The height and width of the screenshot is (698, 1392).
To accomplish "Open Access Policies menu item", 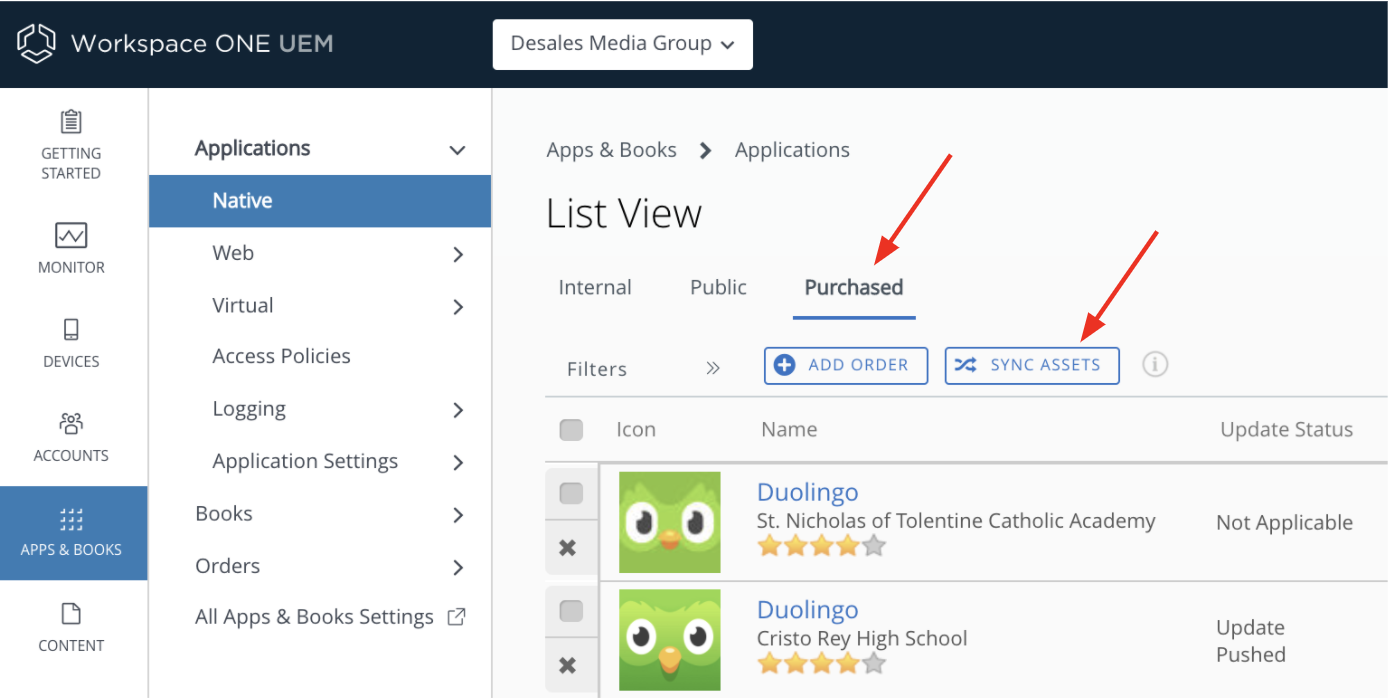I will pos(281,356).
